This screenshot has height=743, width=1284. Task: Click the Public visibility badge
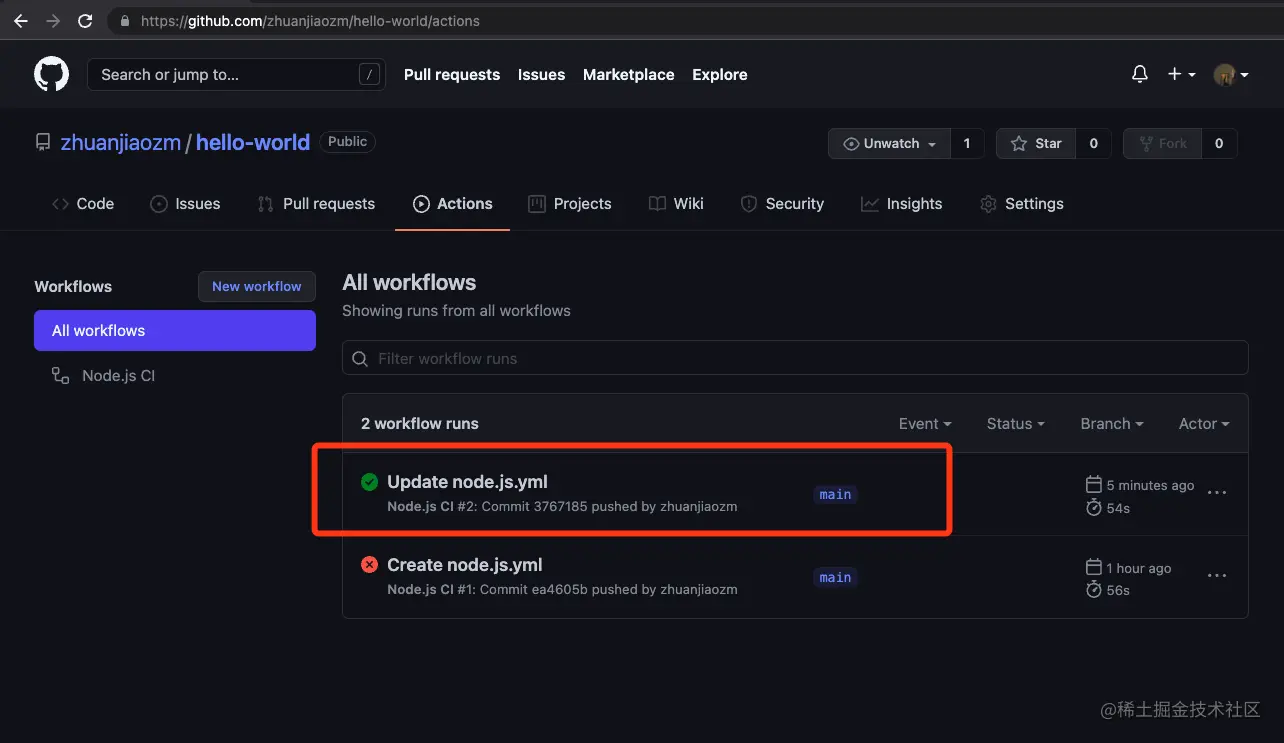pyautogui.click(x=347, y=142)
